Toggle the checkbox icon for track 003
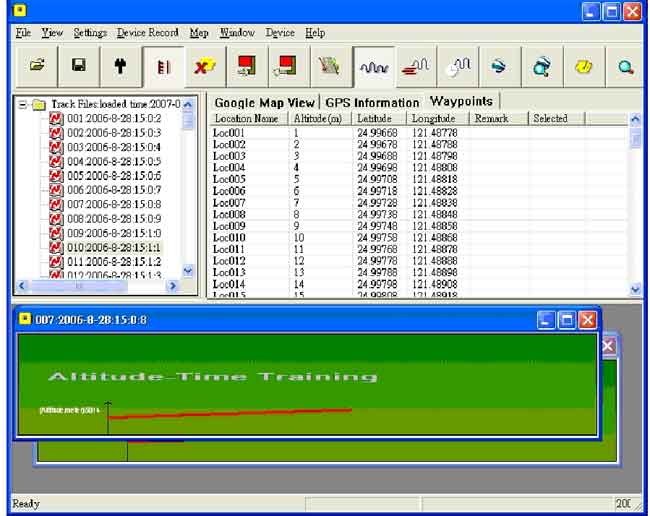Screen dimensions: 650x516 [x=56, y=147]
